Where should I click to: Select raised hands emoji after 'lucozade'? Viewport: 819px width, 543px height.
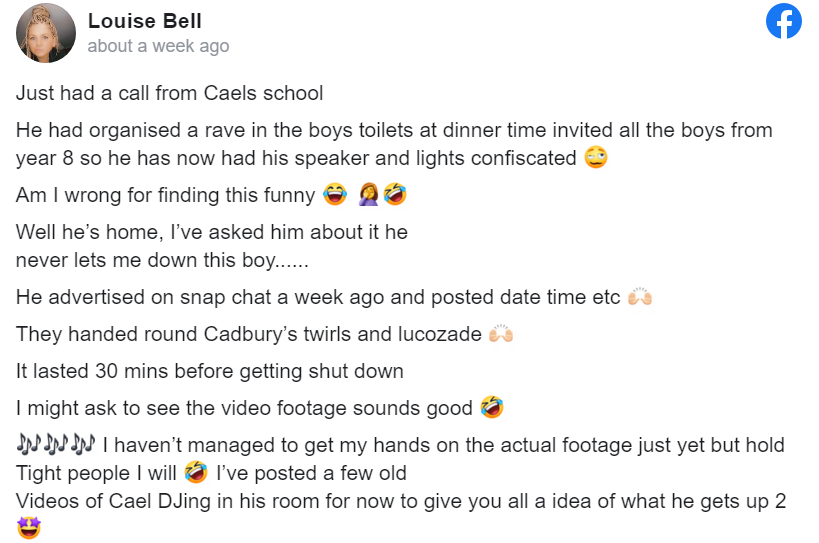501,333
